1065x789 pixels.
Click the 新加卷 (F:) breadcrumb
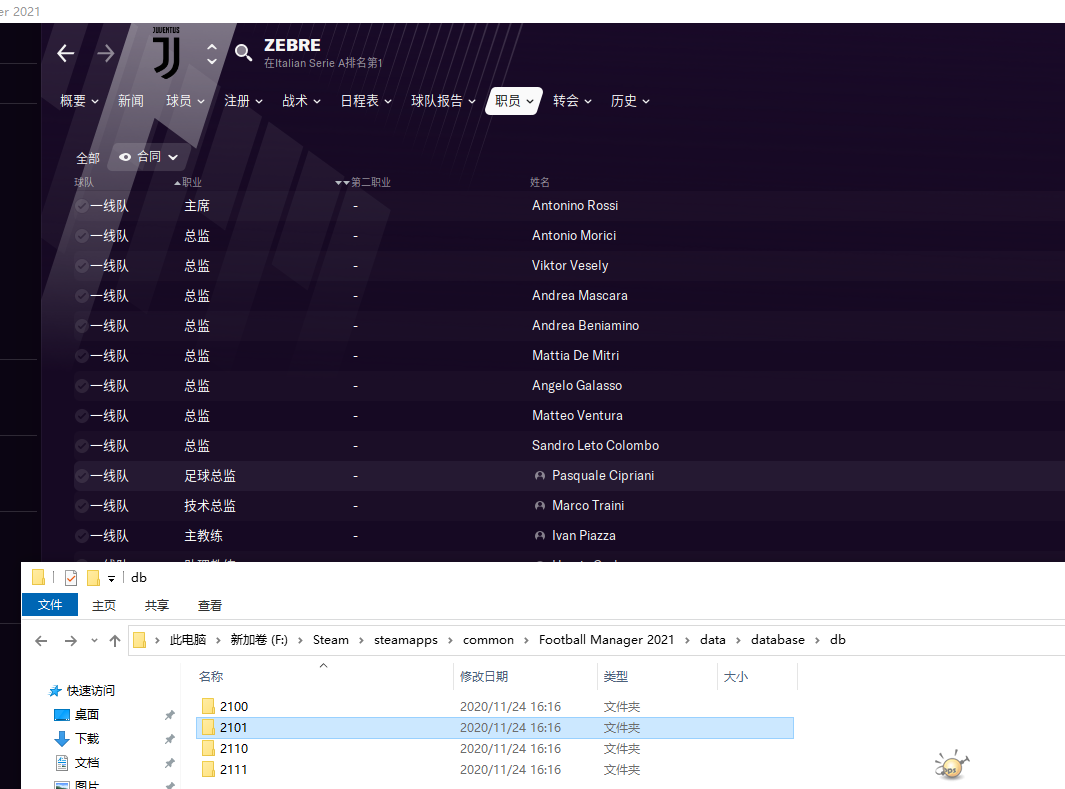(x=259, y=640)
